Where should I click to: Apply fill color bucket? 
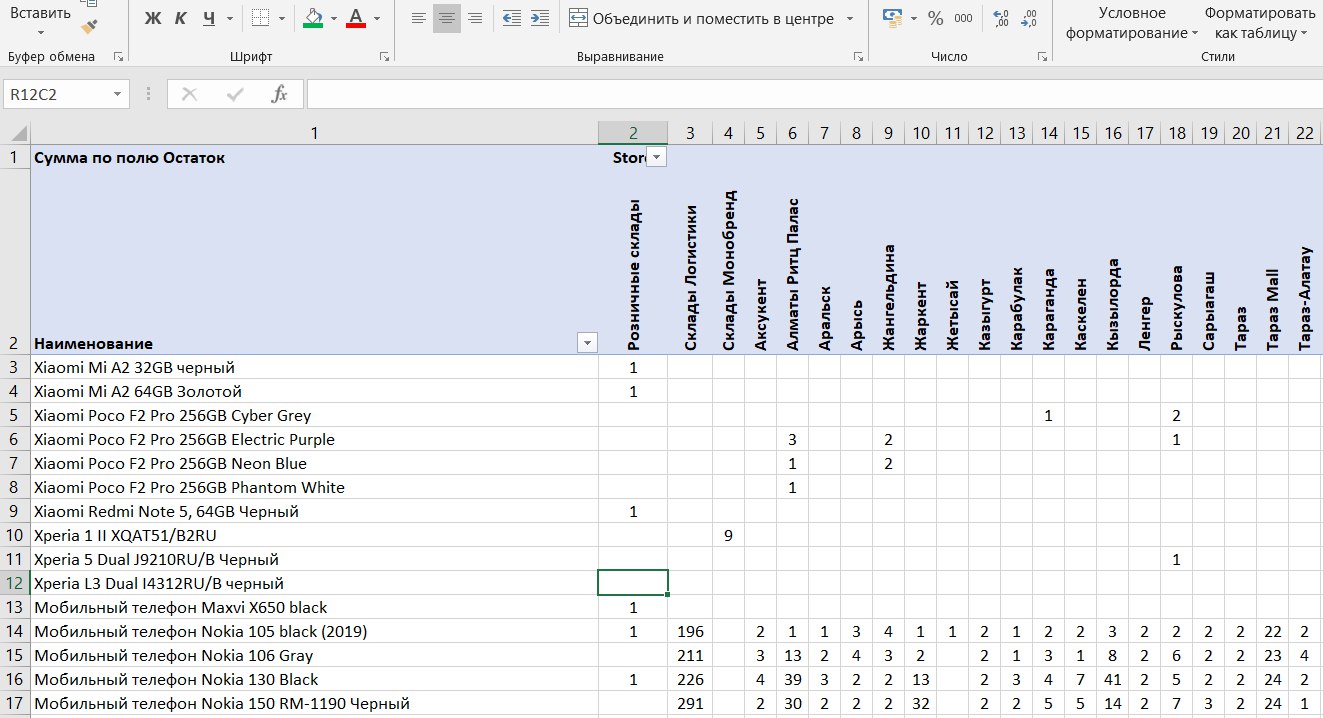pyautogui.click(x=312, y=18)
